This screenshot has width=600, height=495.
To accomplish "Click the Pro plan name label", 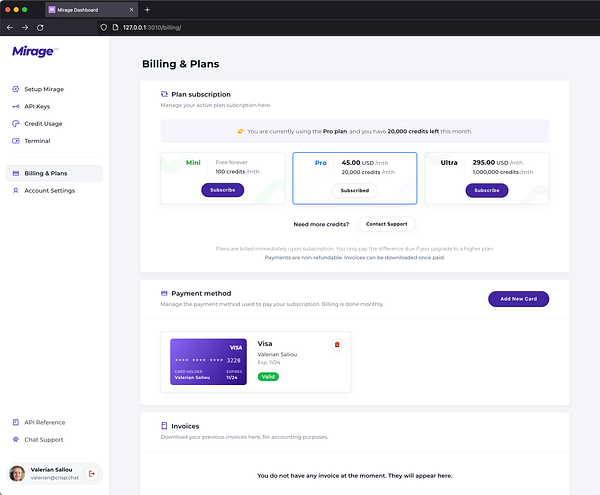I will (x=321, y=163).
